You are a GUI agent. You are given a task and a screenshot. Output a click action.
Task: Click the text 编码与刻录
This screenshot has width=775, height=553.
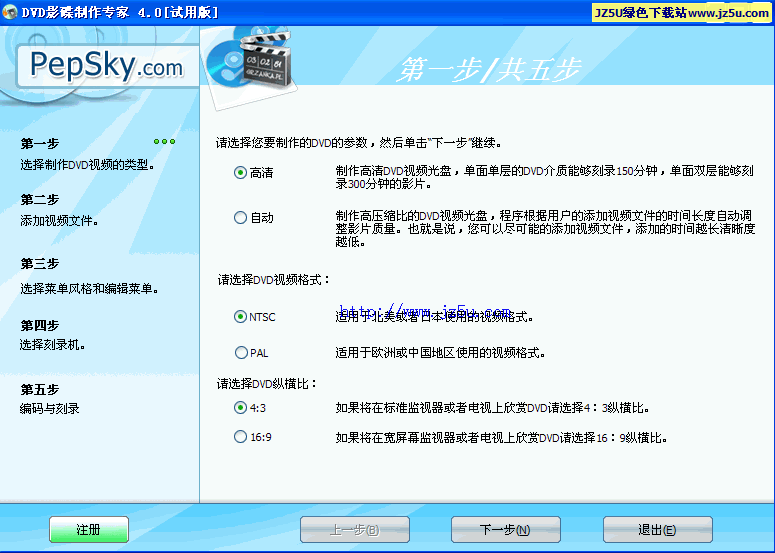pos(49,409)
